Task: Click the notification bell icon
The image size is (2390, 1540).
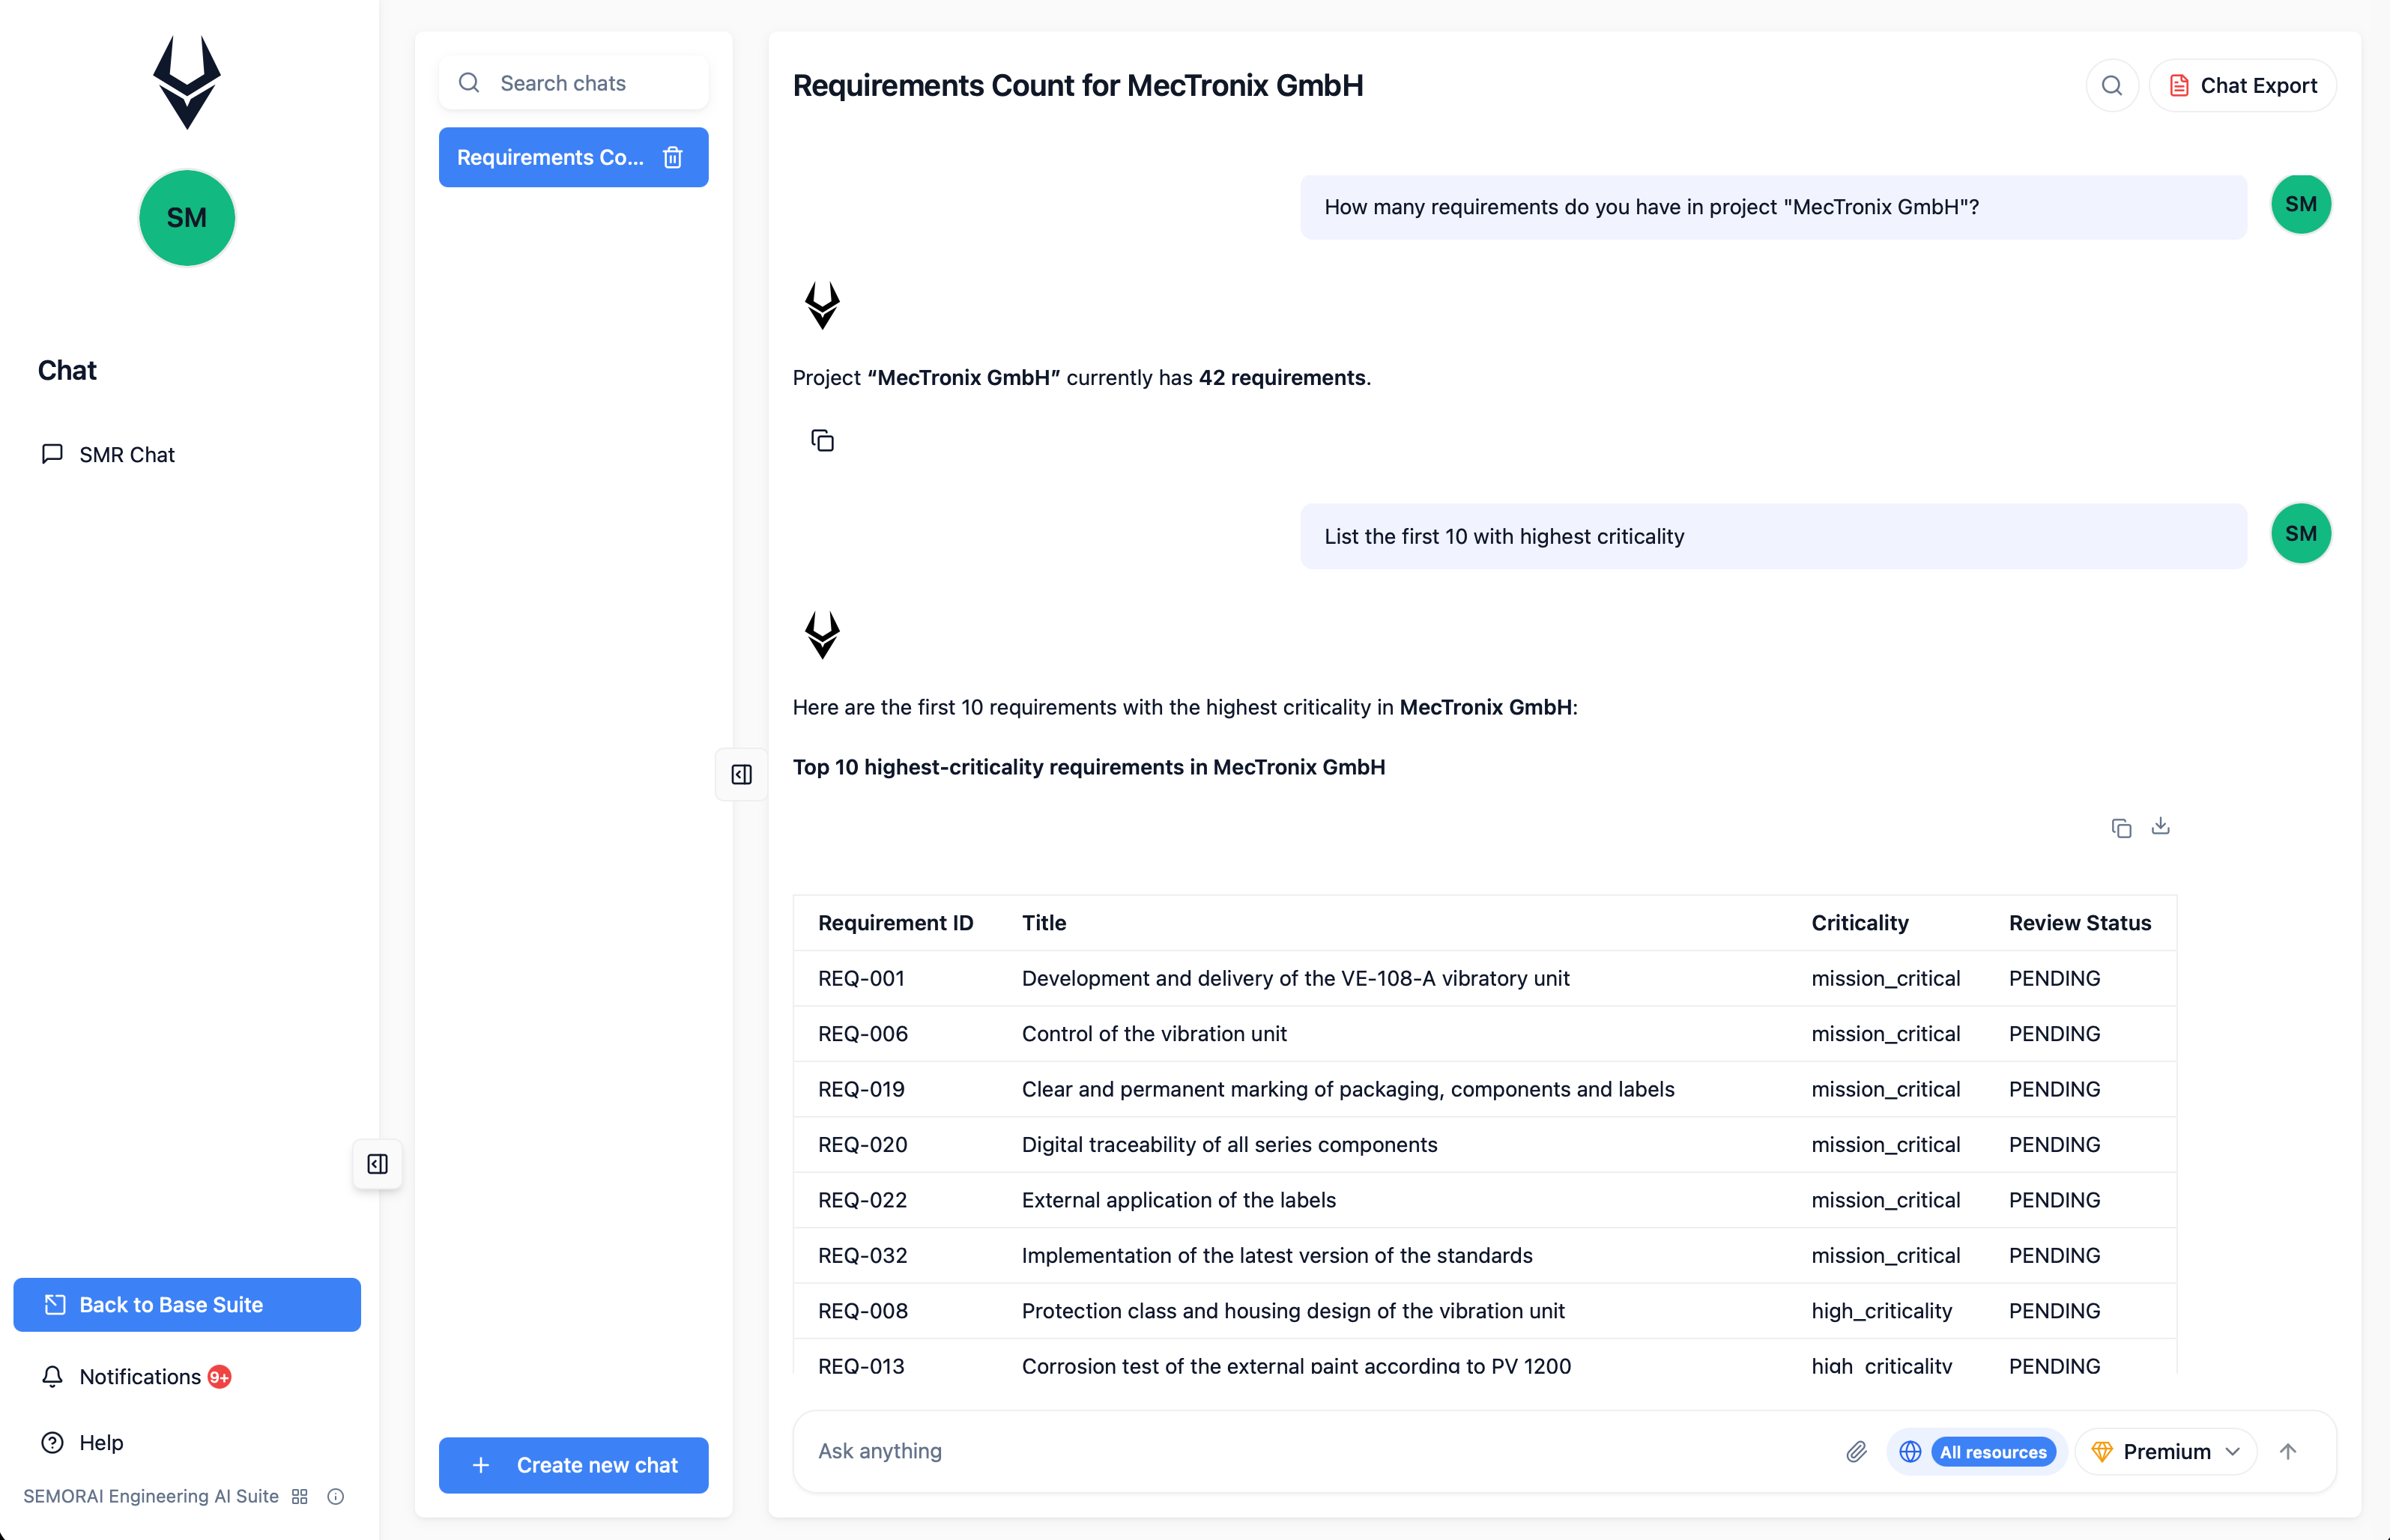Action: tap(53, 1376)
